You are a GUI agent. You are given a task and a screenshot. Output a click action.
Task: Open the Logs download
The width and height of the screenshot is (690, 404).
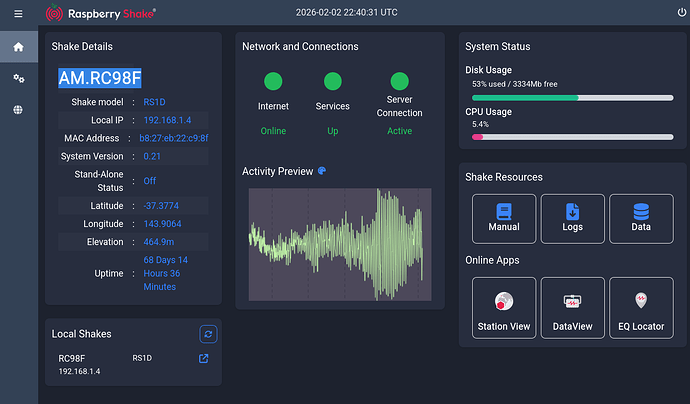coord(573,218)
